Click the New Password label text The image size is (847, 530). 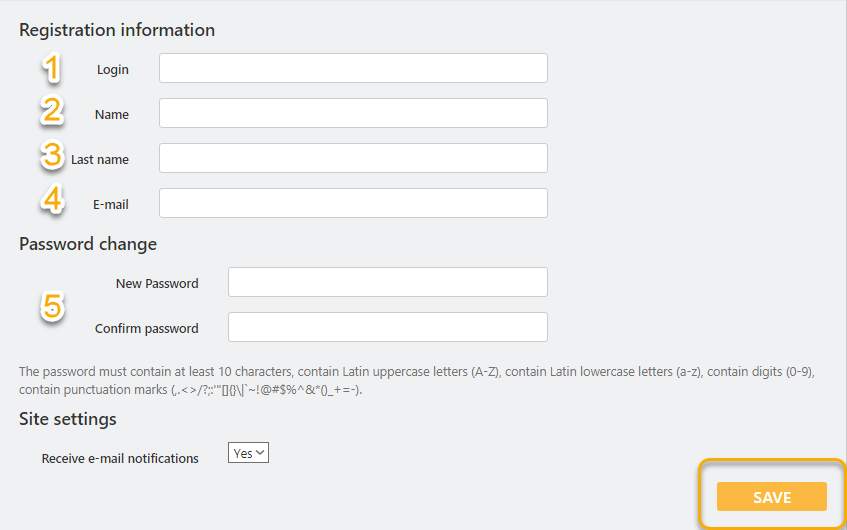coord(157,283)
